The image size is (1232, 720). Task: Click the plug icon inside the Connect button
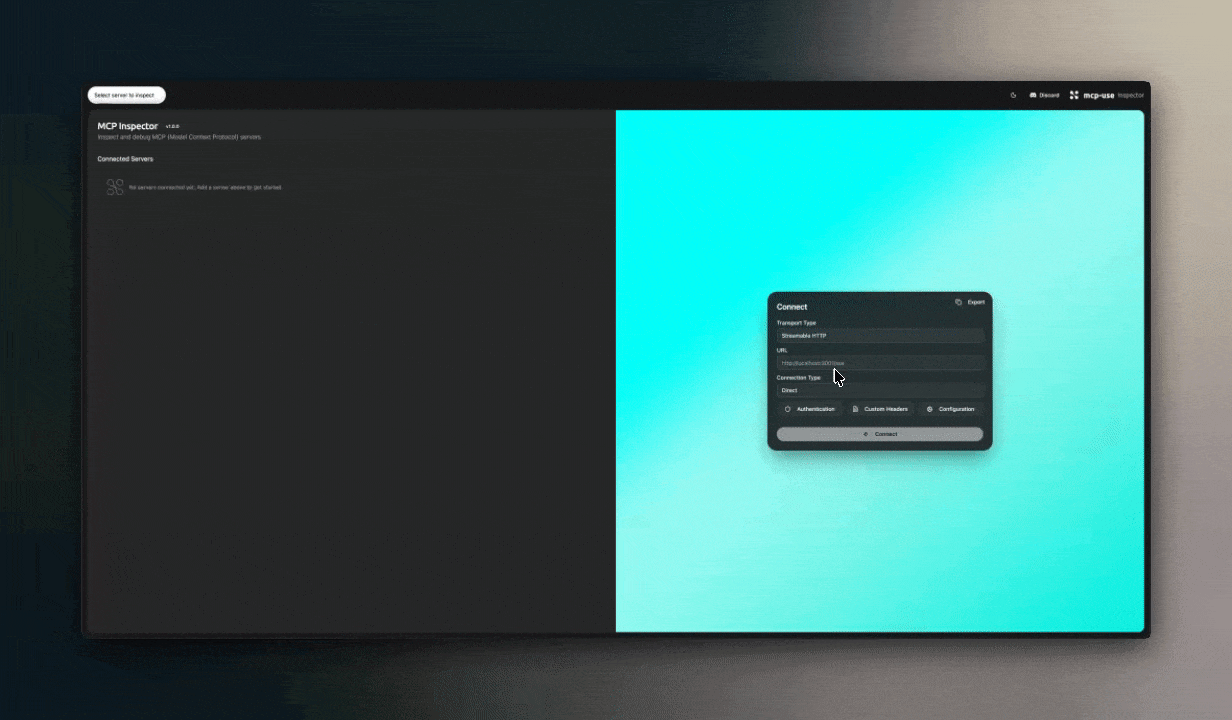866,434
